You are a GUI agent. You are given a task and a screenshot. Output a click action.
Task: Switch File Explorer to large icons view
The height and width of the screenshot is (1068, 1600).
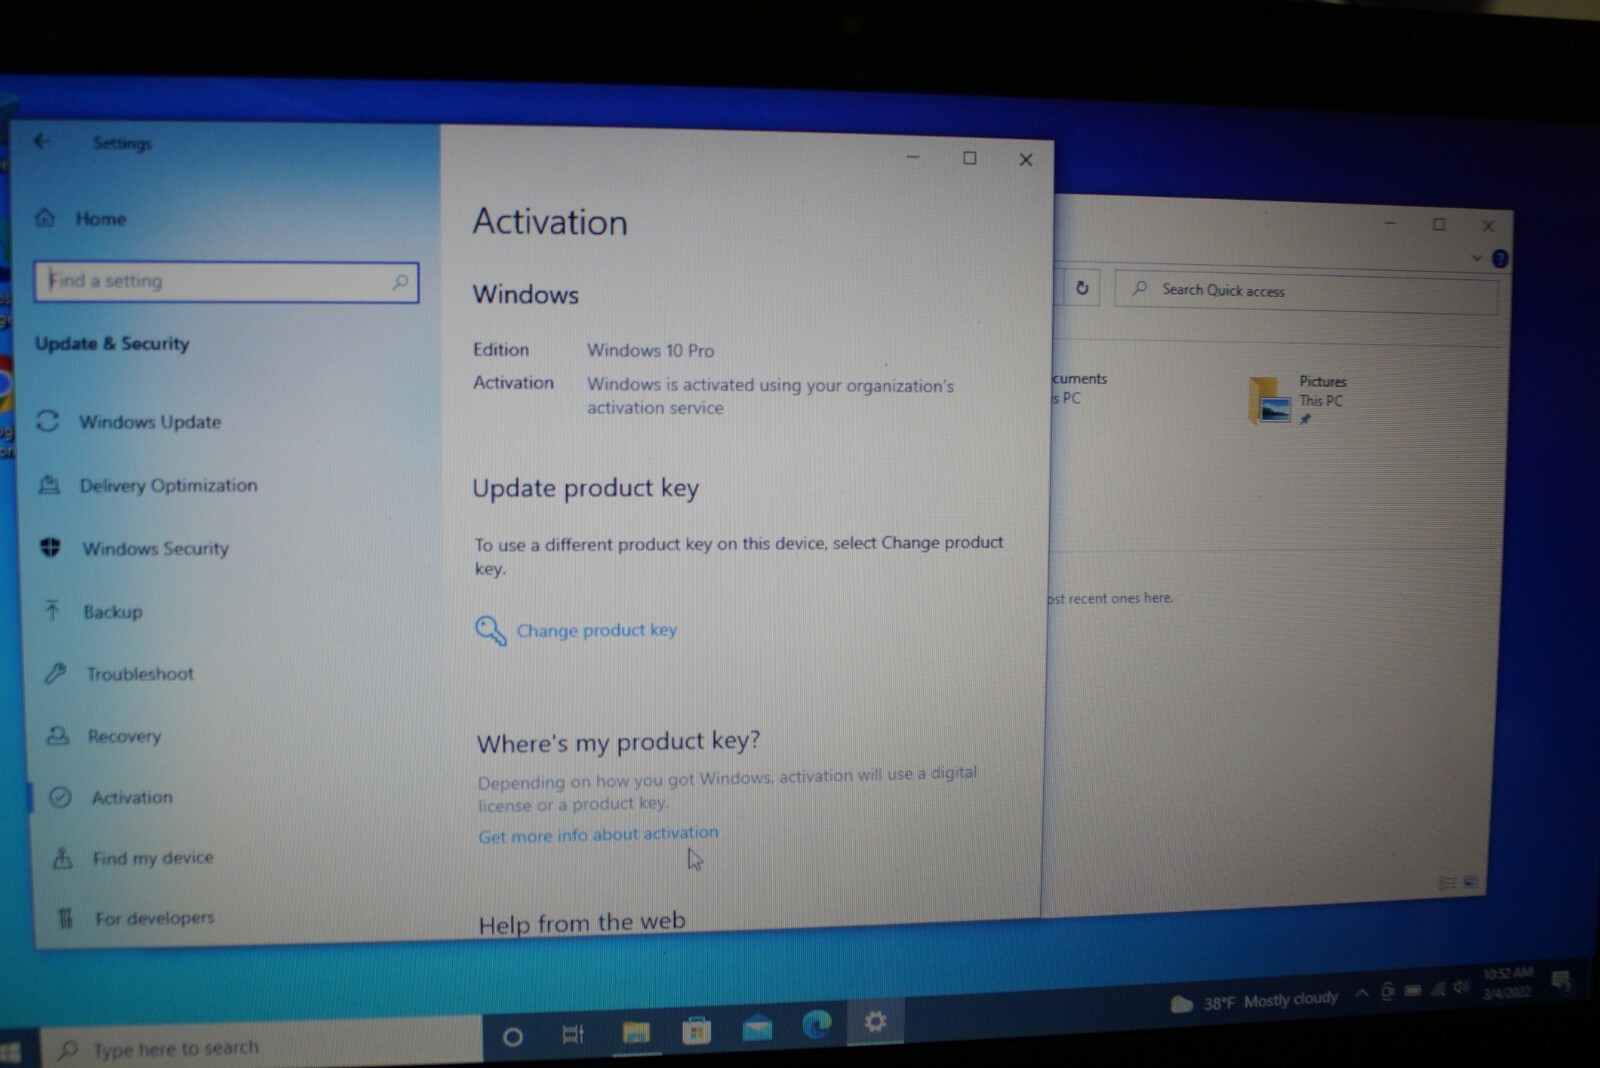click(1470, 882)
